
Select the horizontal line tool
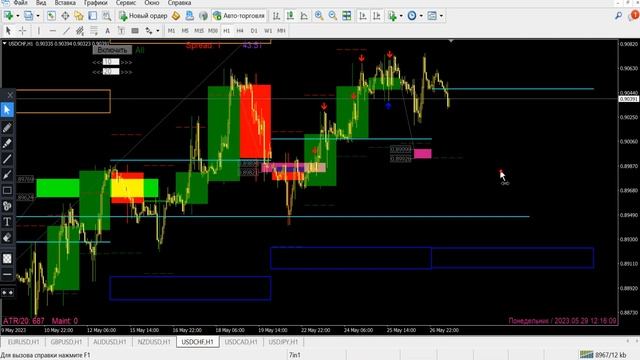(53, 31)
